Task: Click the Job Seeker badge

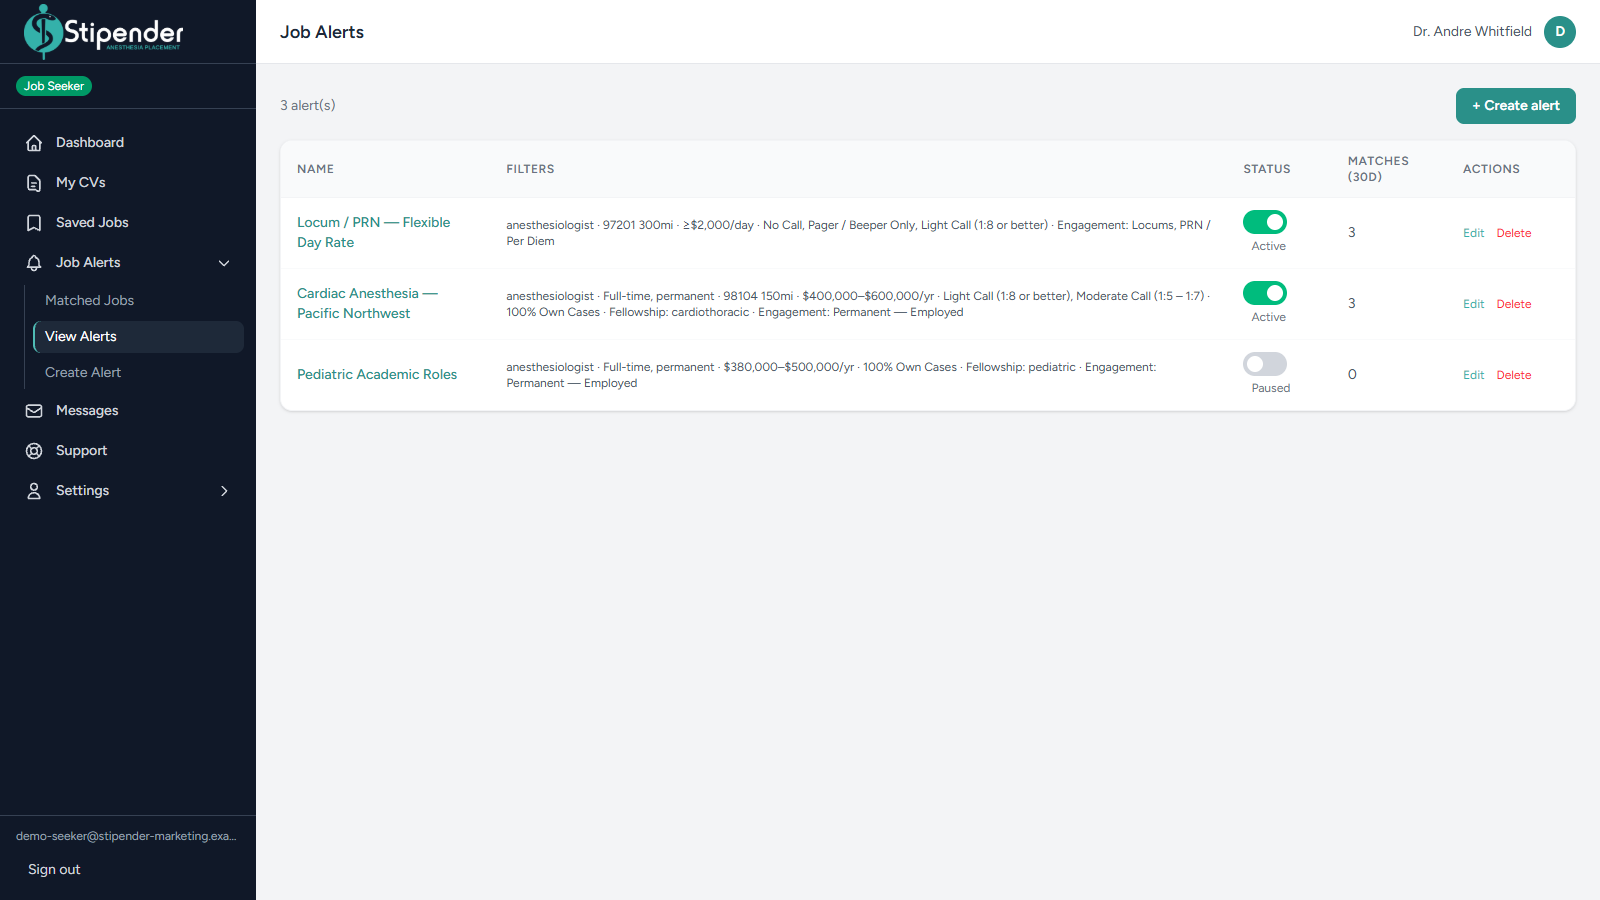Action: (54, 86)
